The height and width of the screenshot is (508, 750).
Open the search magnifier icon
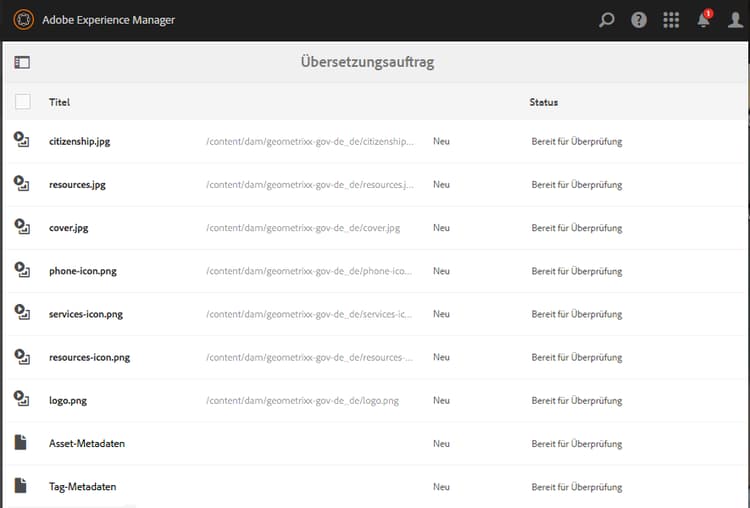(606, 20)
